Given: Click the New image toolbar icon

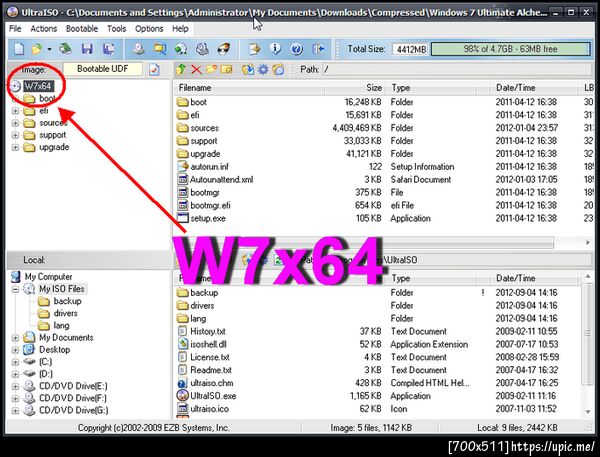Looking at the screenshot, I should point(18,49).
